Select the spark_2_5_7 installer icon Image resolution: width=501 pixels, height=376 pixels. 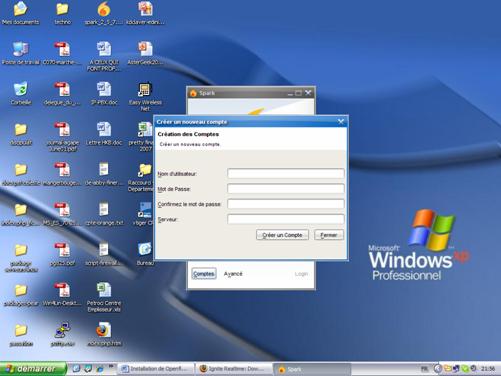[x=104, y=13]
